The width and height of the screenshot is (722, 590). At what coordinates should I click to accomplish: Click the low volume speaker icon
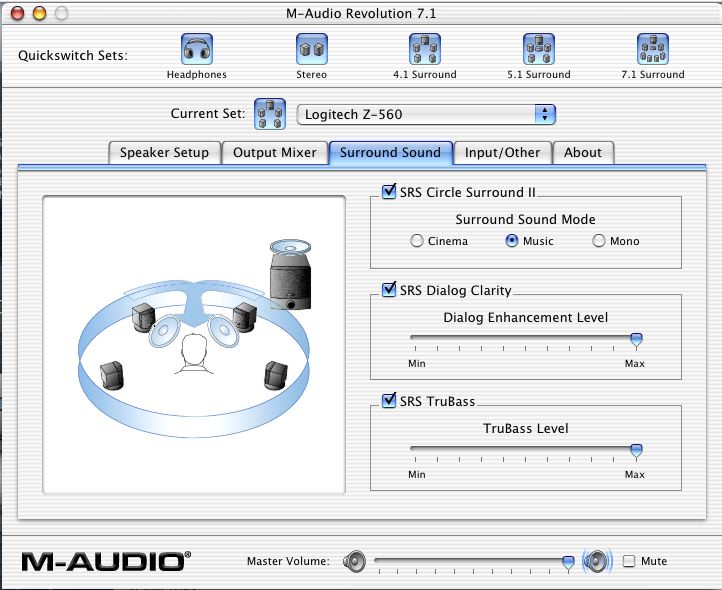point(355,561)
